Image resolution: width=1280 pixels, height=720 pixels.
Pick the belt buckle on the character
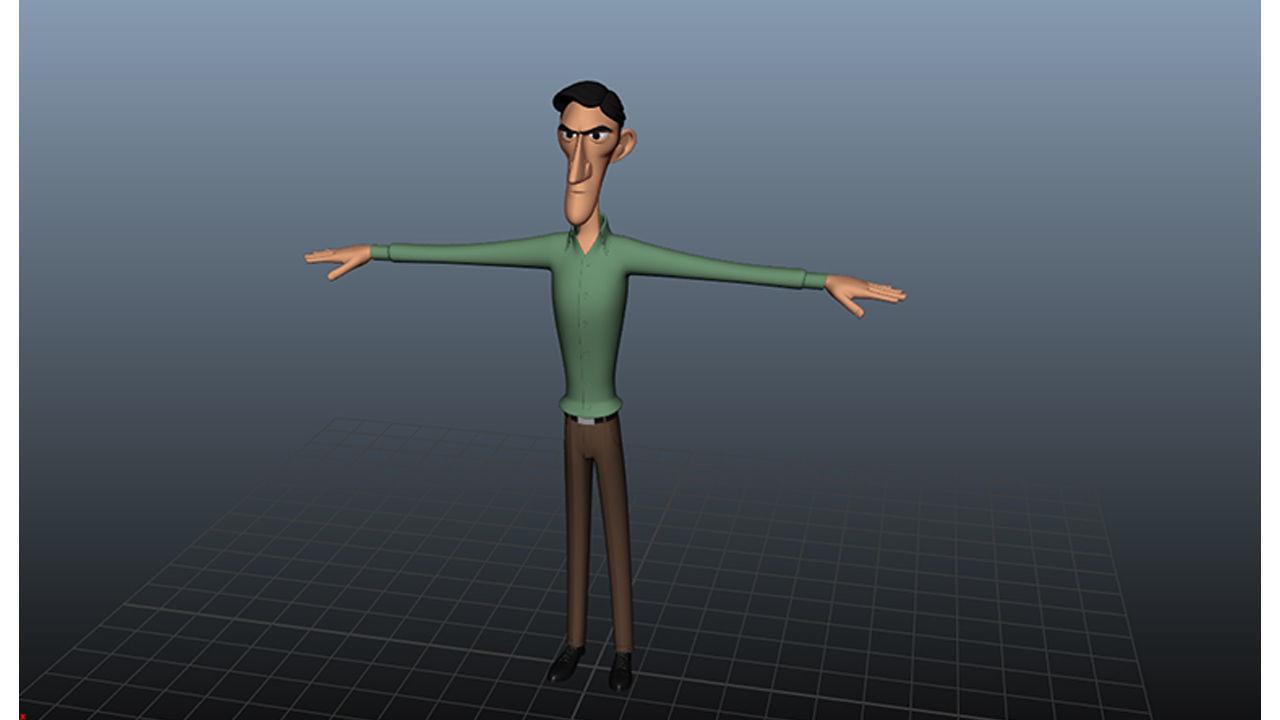point(584,420)
